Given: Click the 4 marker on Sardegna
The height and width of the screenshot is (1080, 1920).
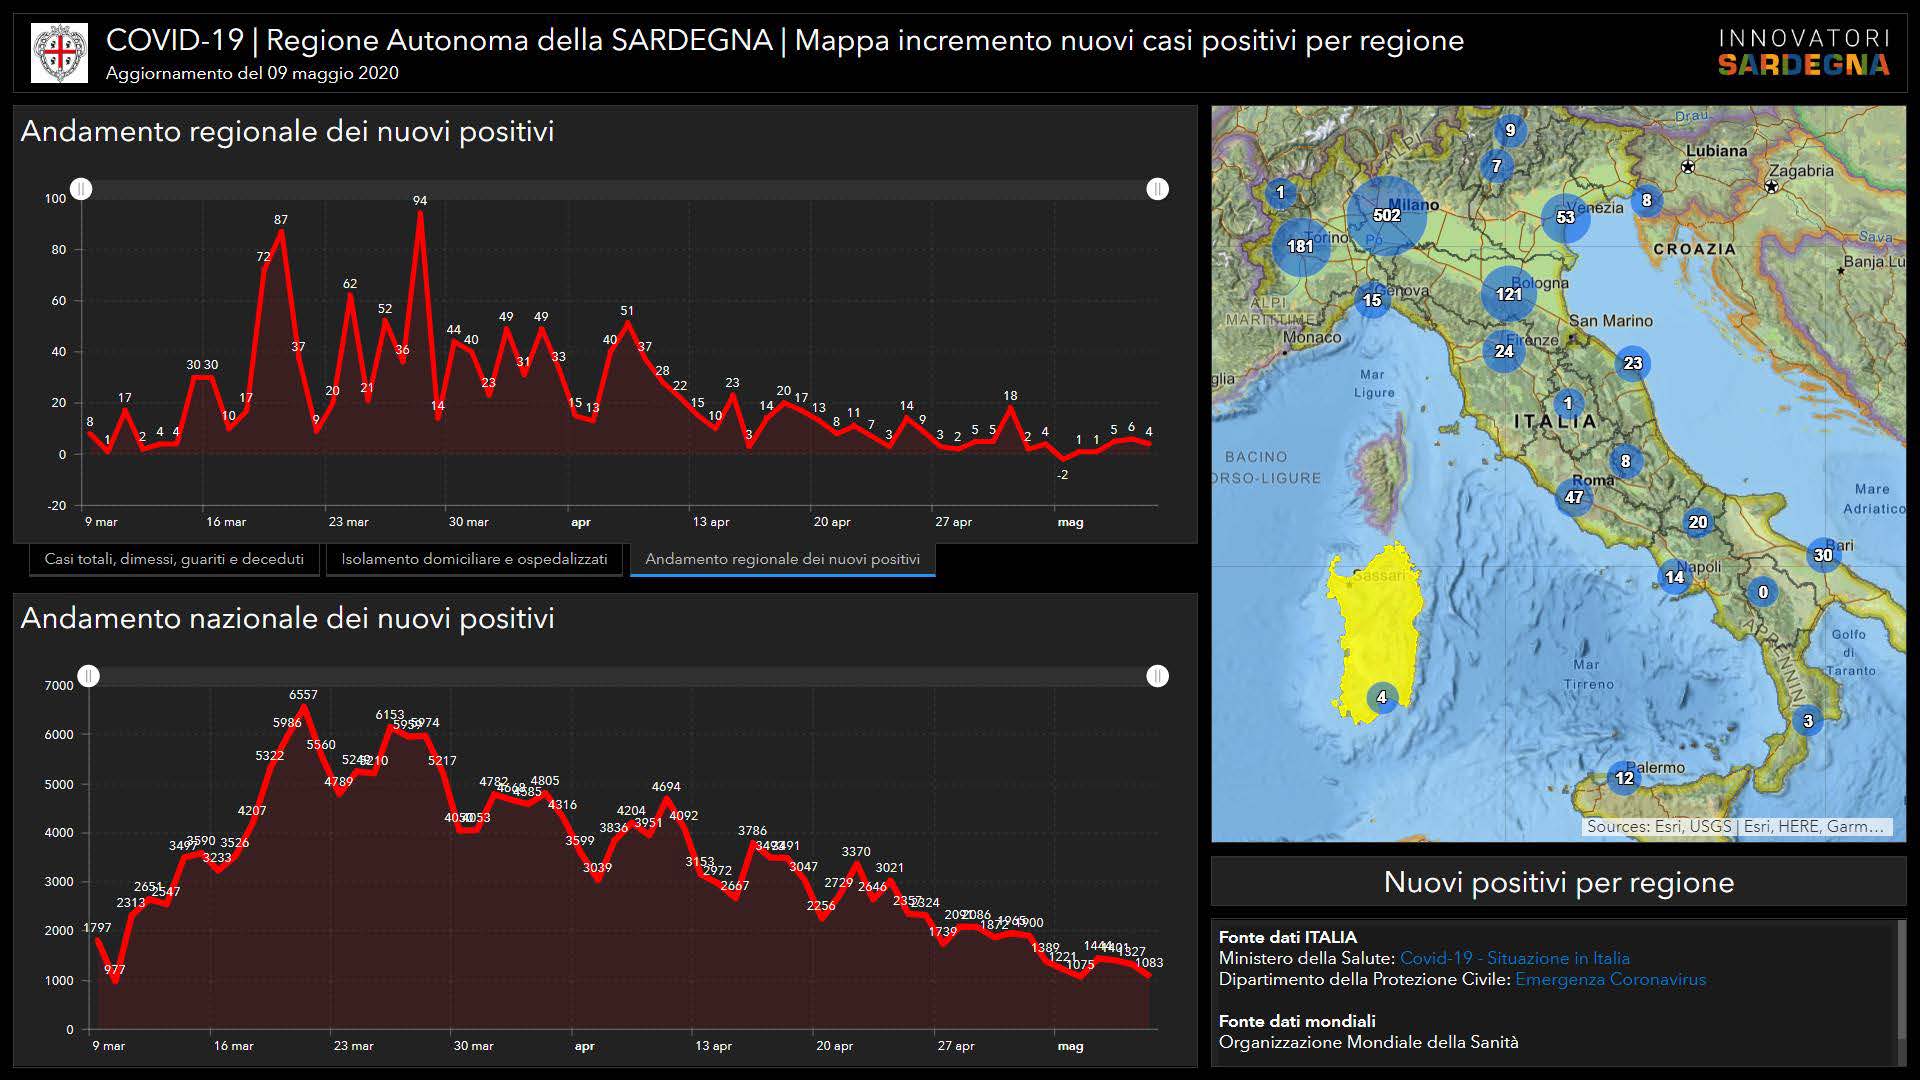Looking at the screenshot, I should click(x=1382, y=697).
